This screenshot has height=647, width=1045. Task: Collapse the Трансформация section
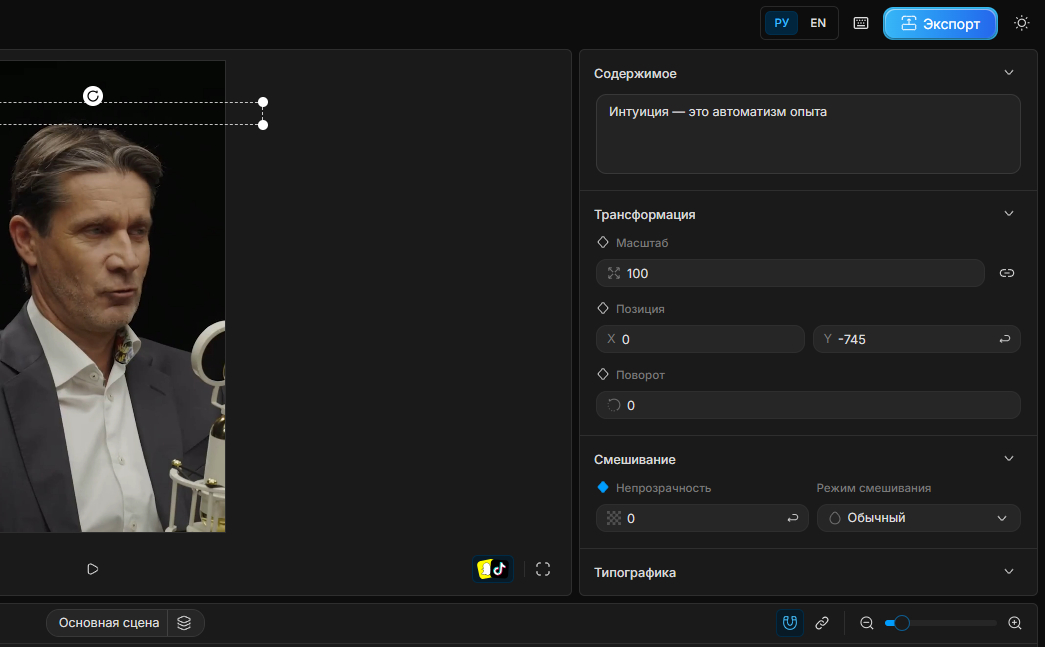(x=1009, y=214)
